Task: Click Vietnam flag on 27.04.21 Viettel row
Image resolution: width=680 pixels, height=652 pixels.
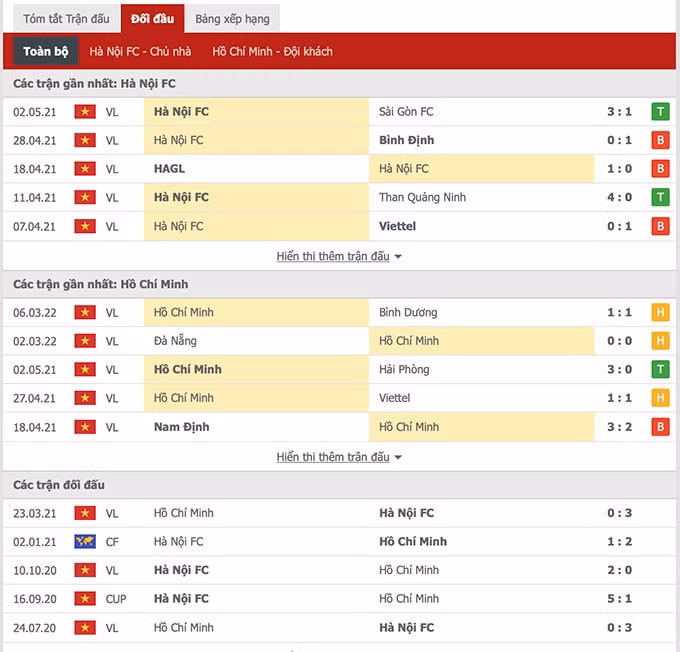Action: point(85,398)
